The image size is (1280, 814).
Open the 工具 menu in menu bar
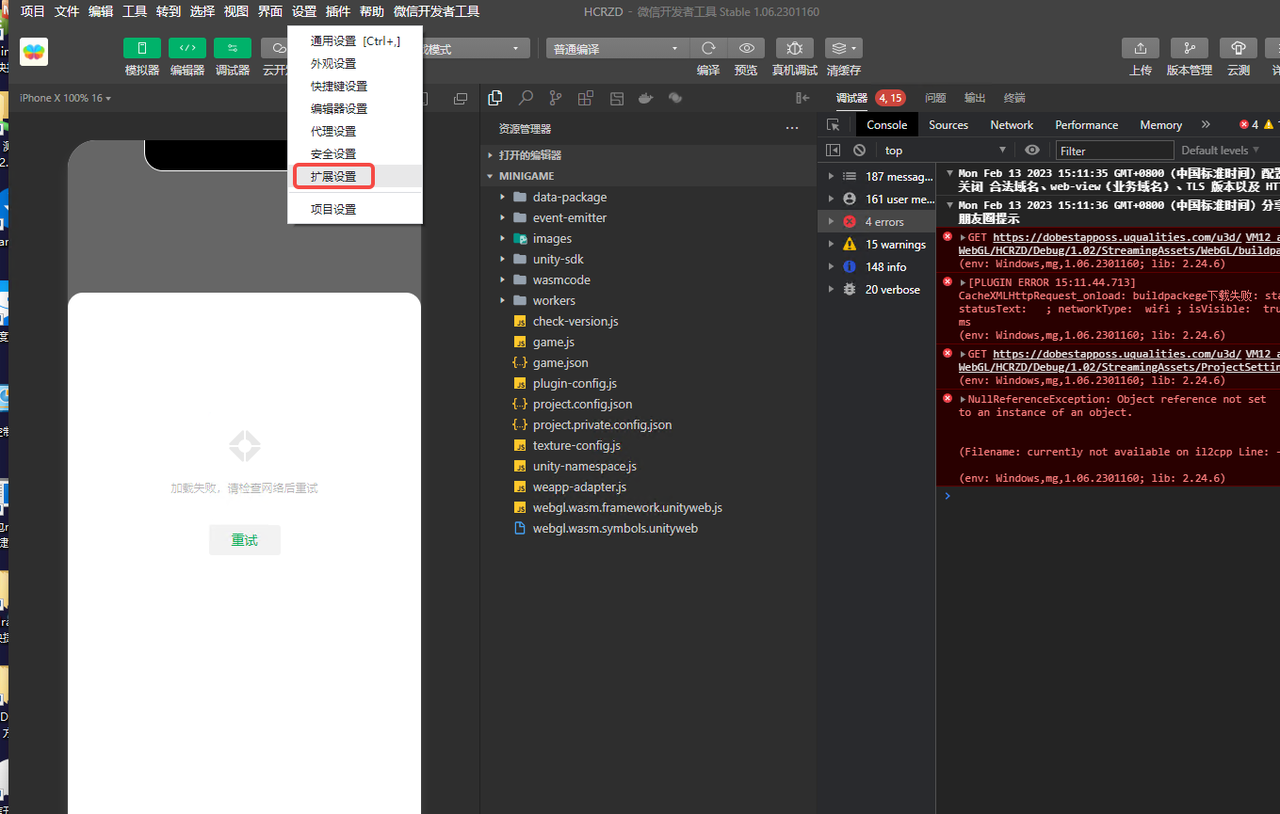(x=134, y=11)
